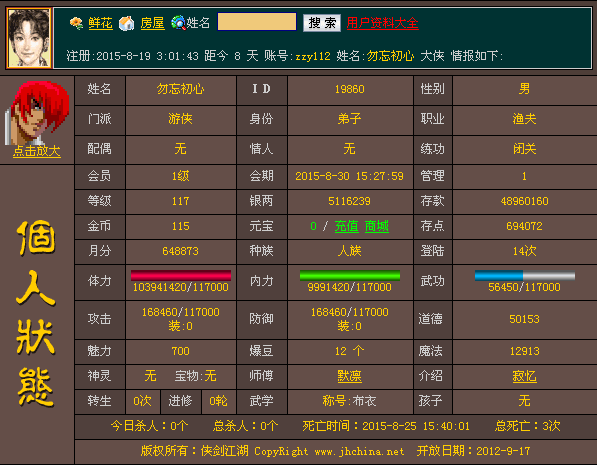The width and height of the screenshot is (597, 465).
Task: Open the 房屋 link
Action: [153, 23]
